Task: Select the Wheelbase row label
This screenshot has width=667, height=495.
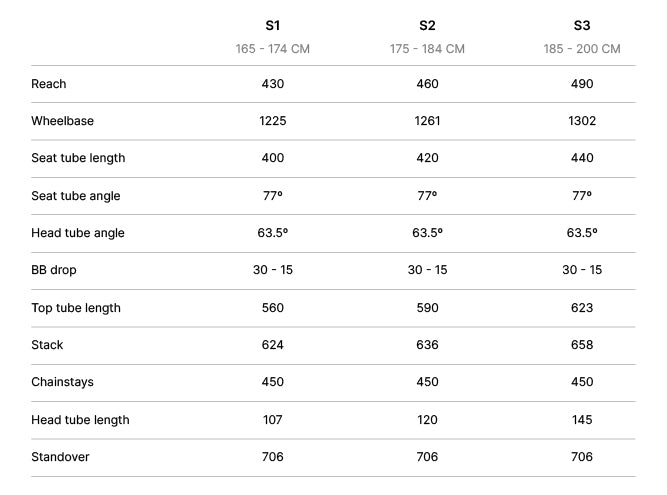Action: click(62, 121)
